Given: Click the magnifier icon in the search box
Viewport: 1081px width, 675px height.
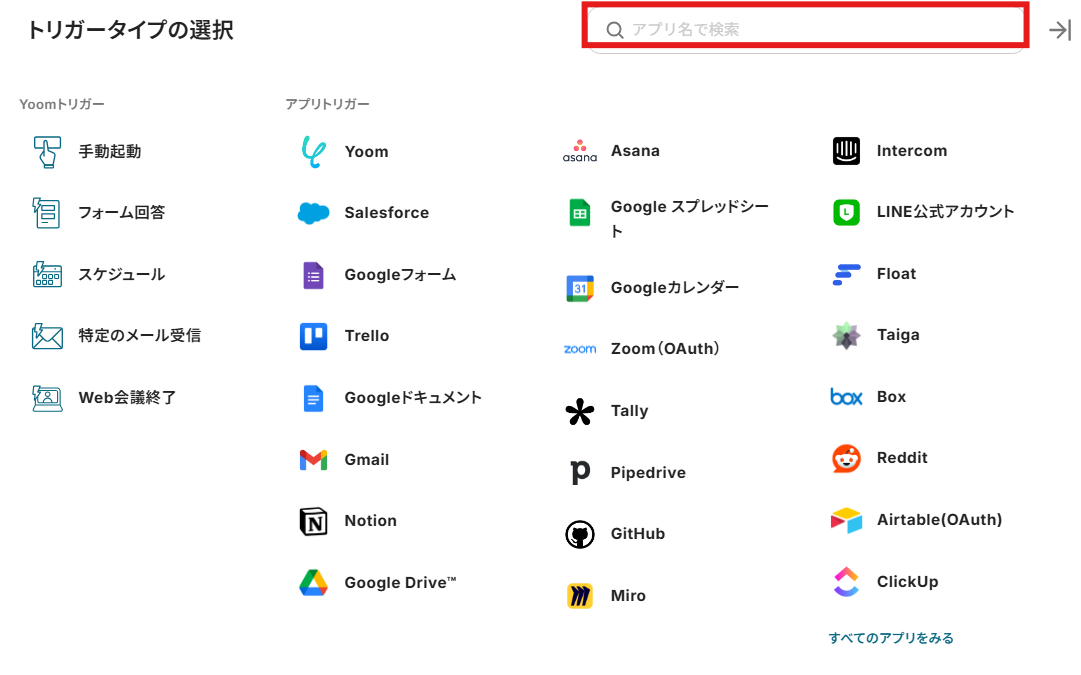Looking at the screenshot, I should [614, 30].
